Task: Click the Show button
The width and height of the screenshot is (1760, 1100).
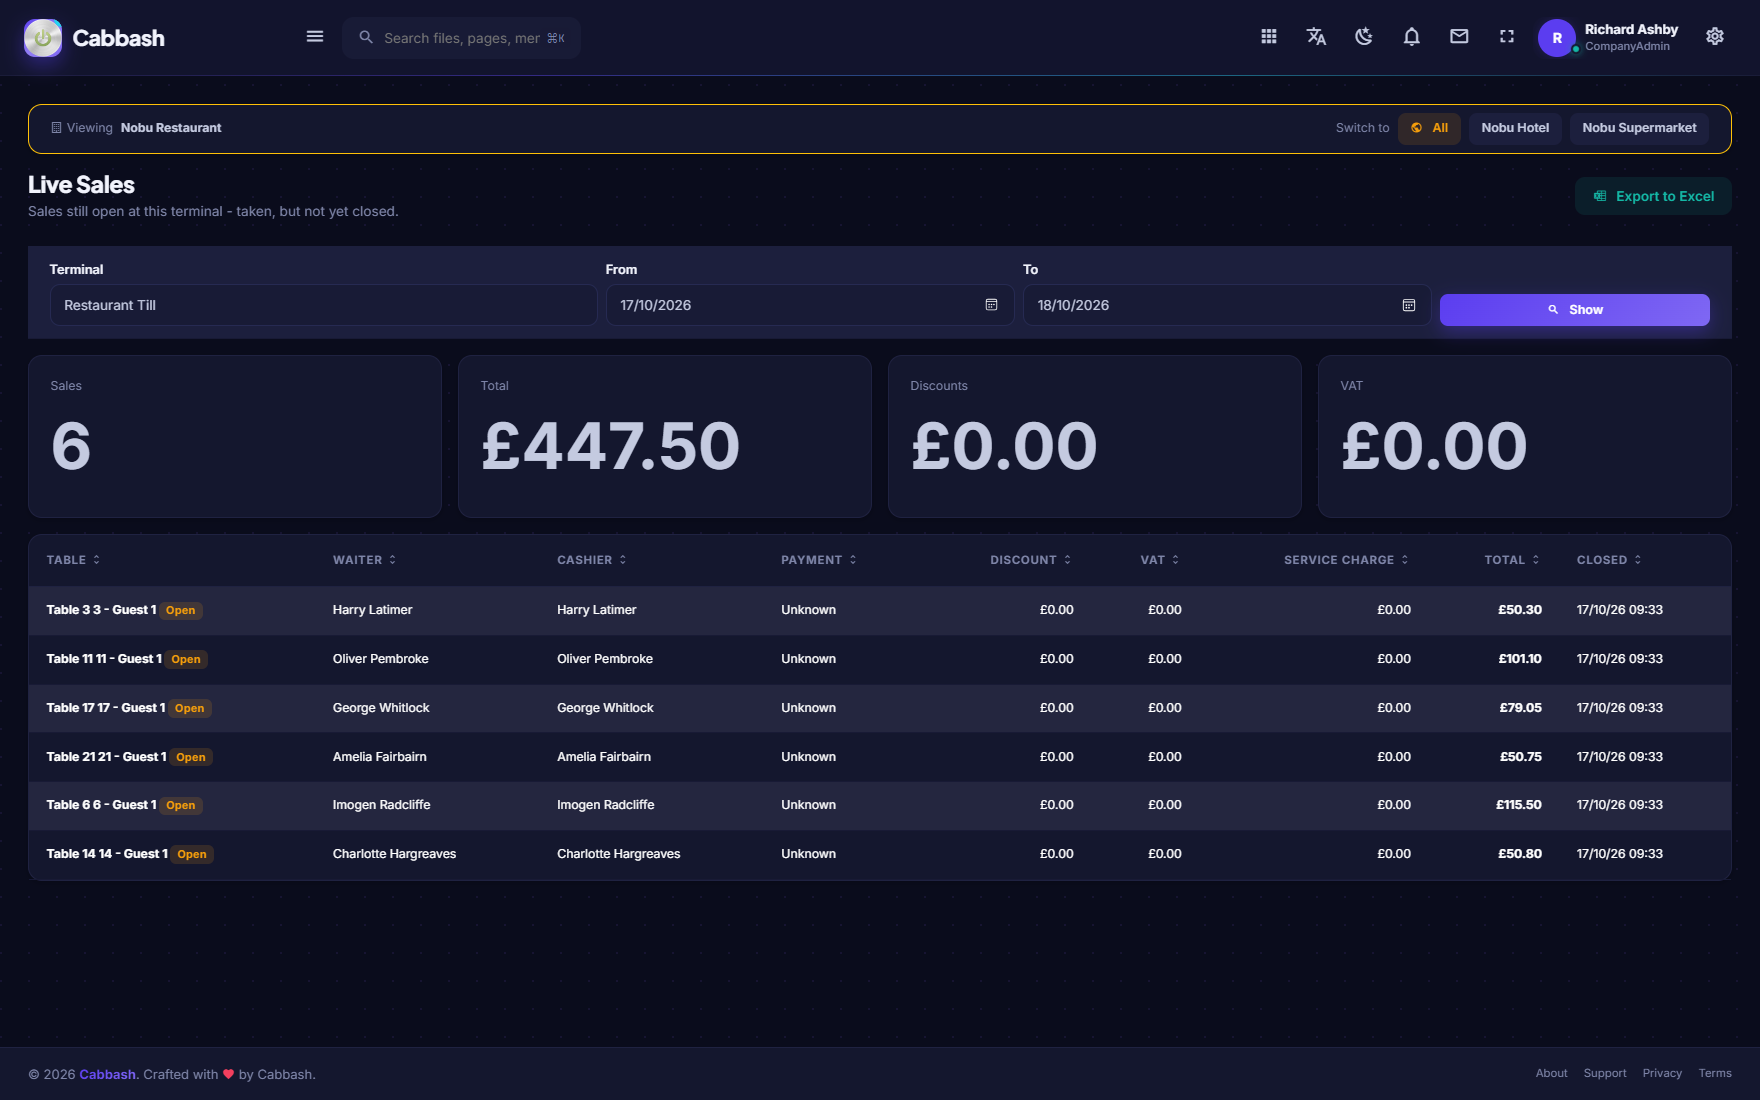Action: point(1575,310)
